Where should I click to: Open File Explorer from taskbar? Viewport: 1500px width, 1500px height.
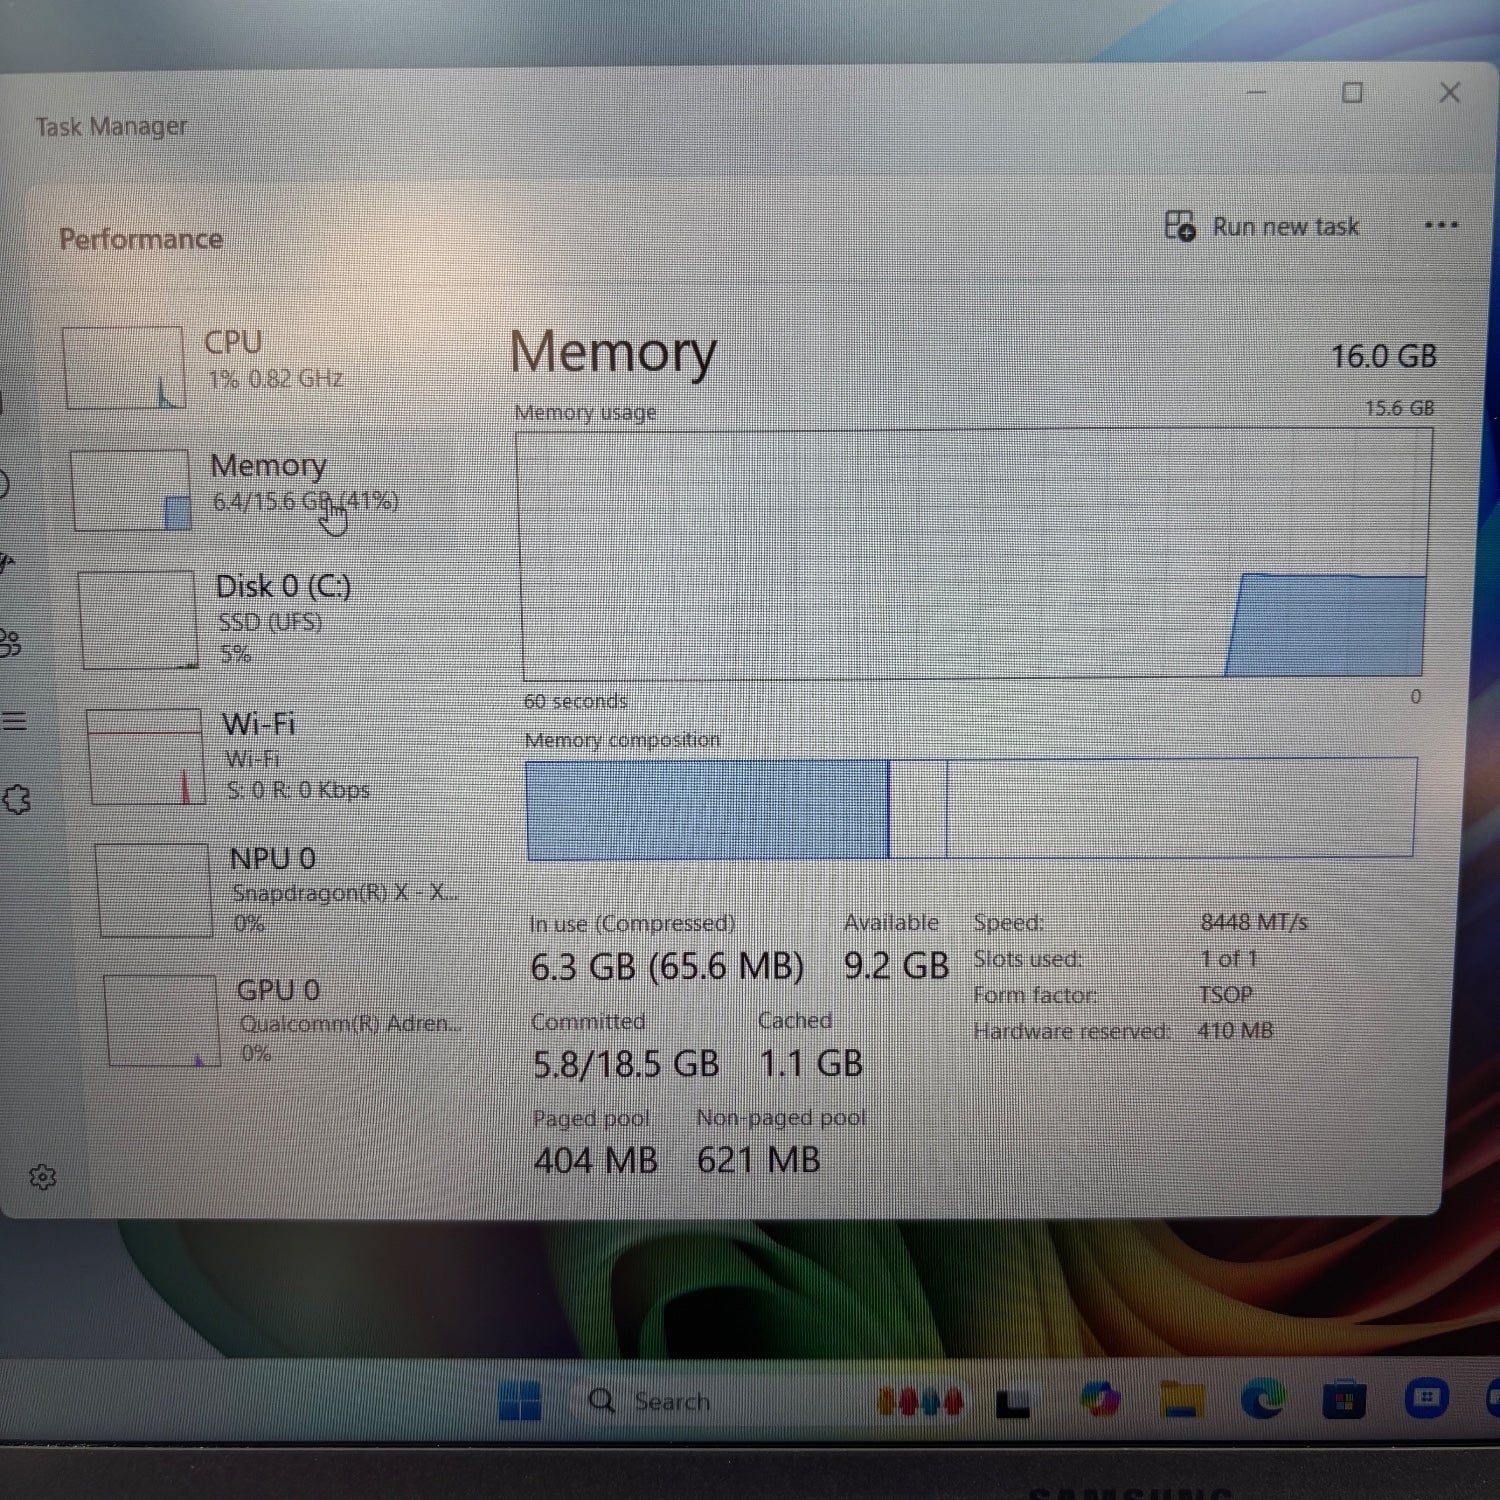click(x=1181, y=1400)
